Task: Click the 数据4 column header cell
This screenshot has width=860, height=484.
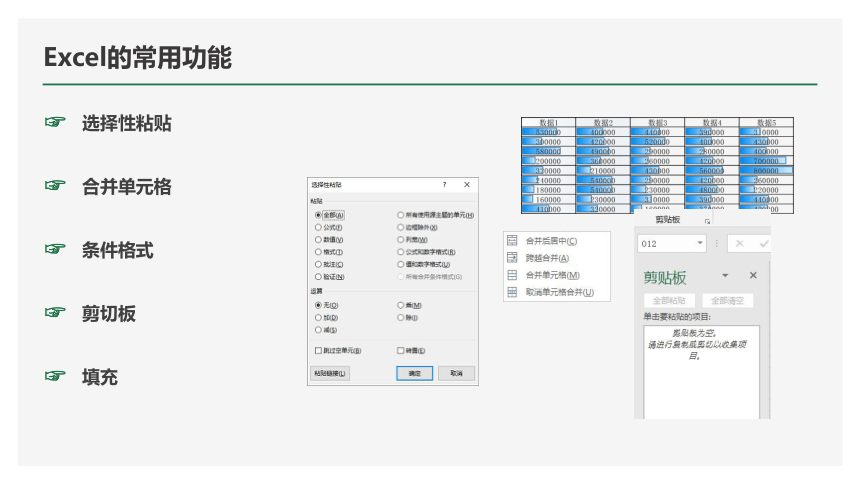Action: (x=712, y=123)
